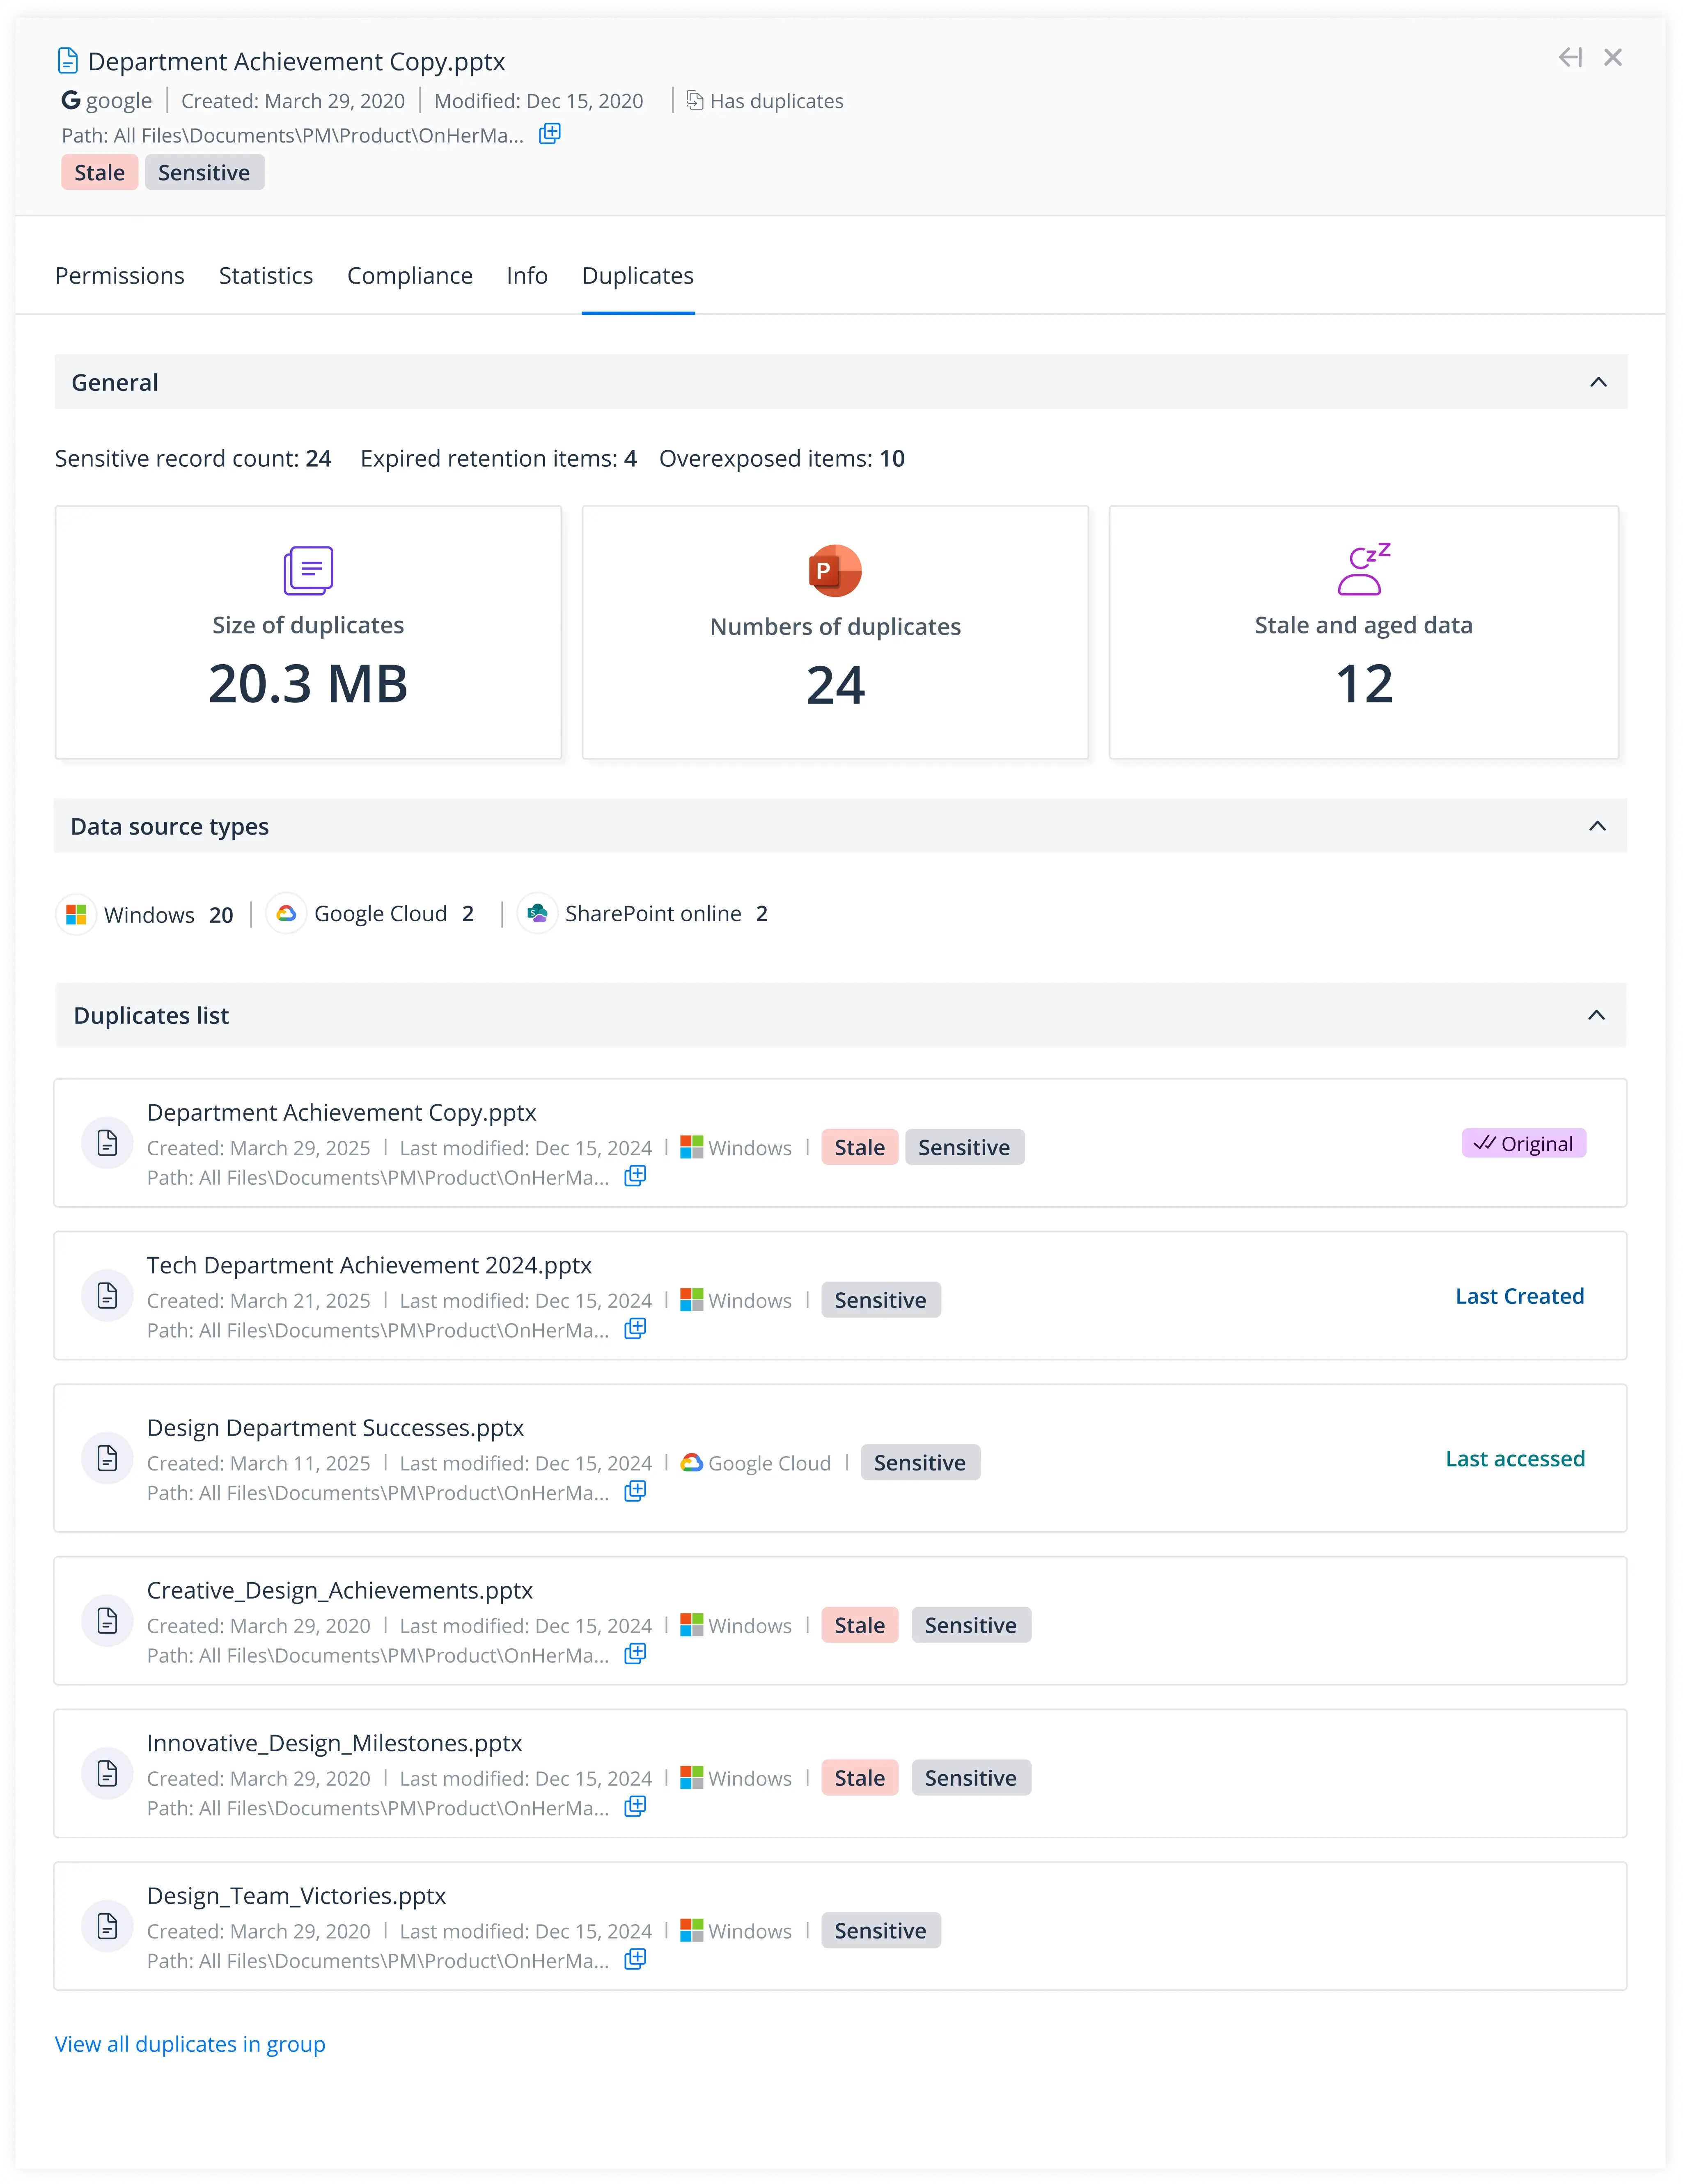
Task: Copy path of Creative_Design_Achievements
Action: pos(635,1654)
